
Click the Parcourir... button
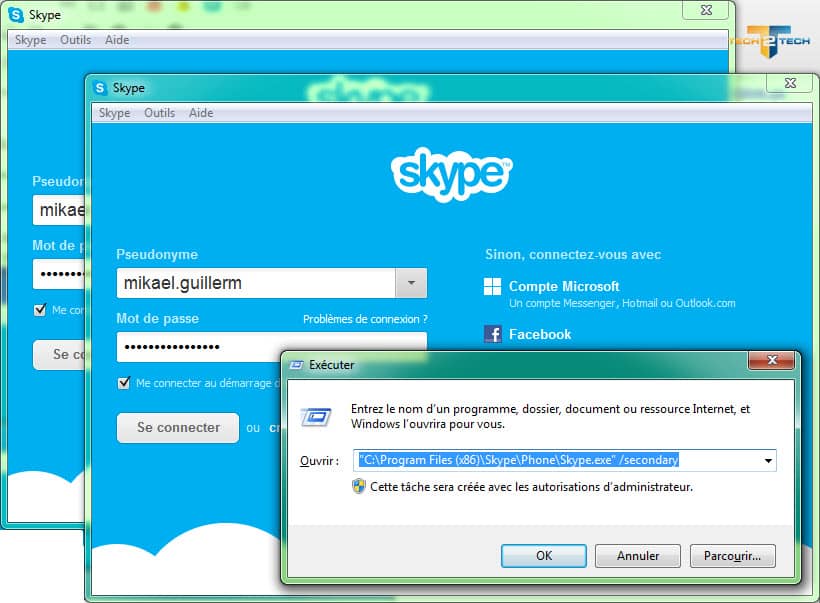pos(732,555)
